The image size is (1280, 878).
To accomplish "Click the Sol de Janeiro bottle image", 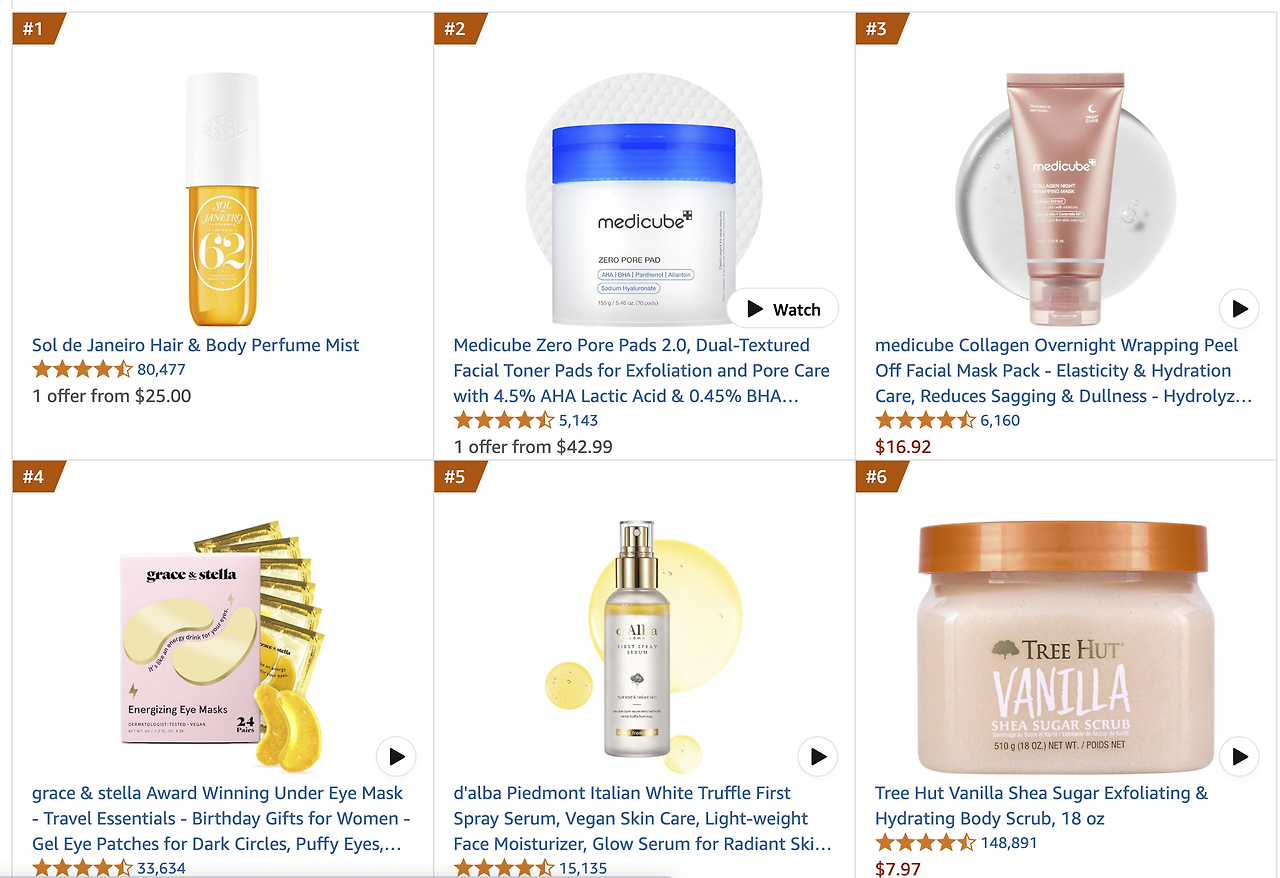I will pos(221,200).
